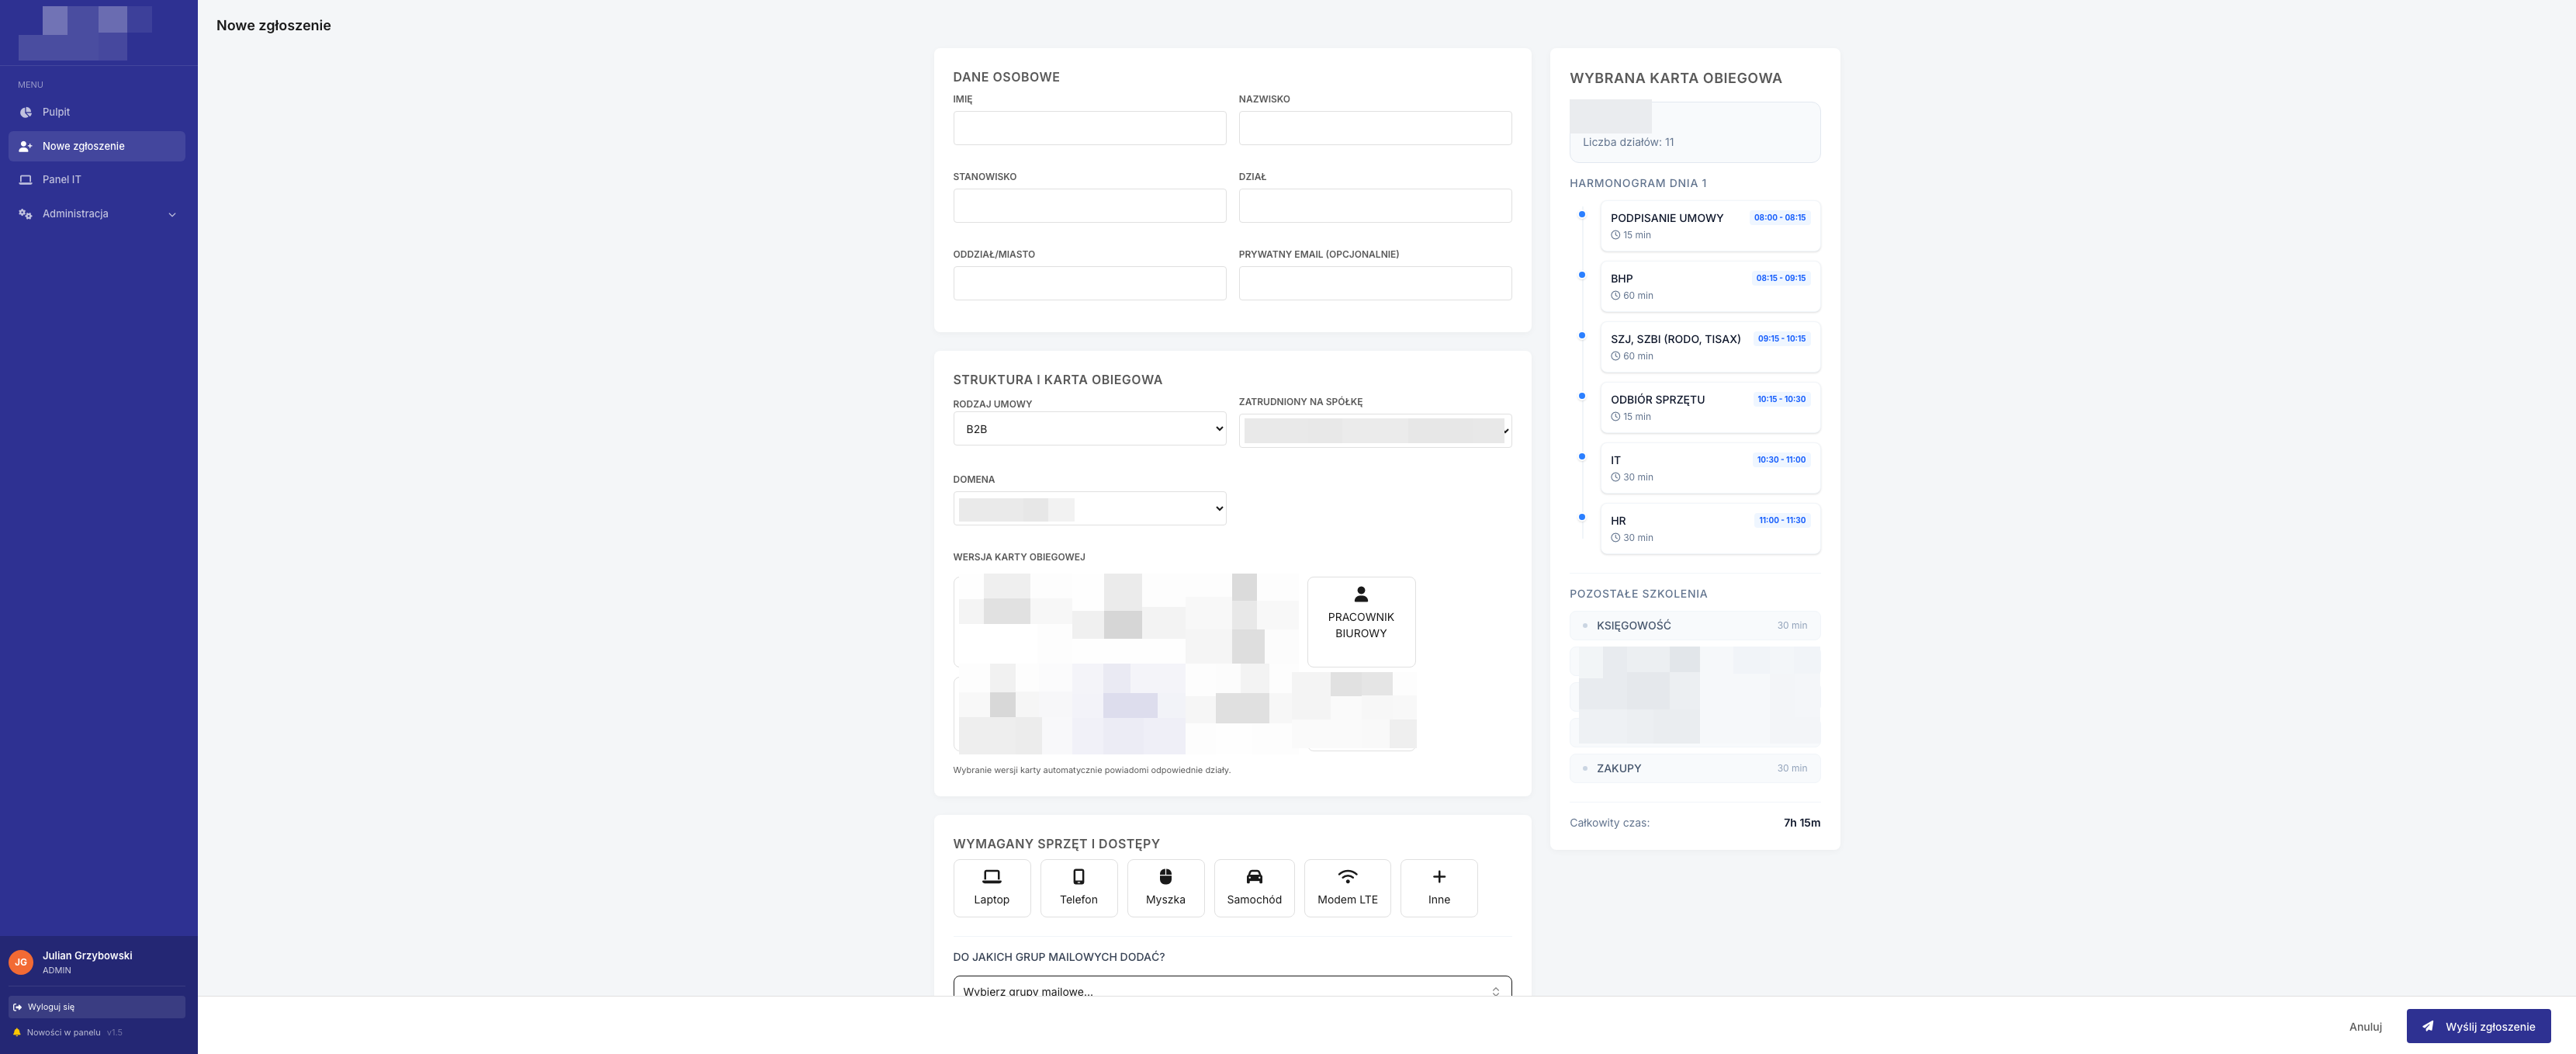Click the clock icon under BHP
The image size is (2576, 1054).
click(1615, 296)
